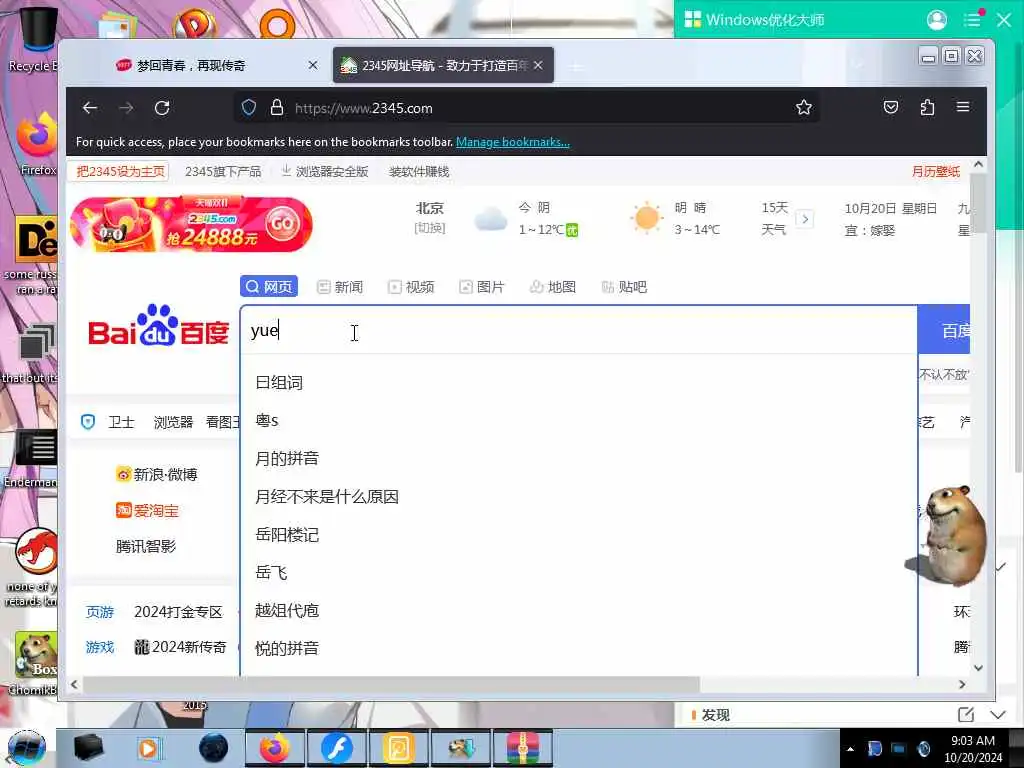Viewport: 1024px width, 768px height.
Task: Open 2024打金专区 link
Action: 178,612
